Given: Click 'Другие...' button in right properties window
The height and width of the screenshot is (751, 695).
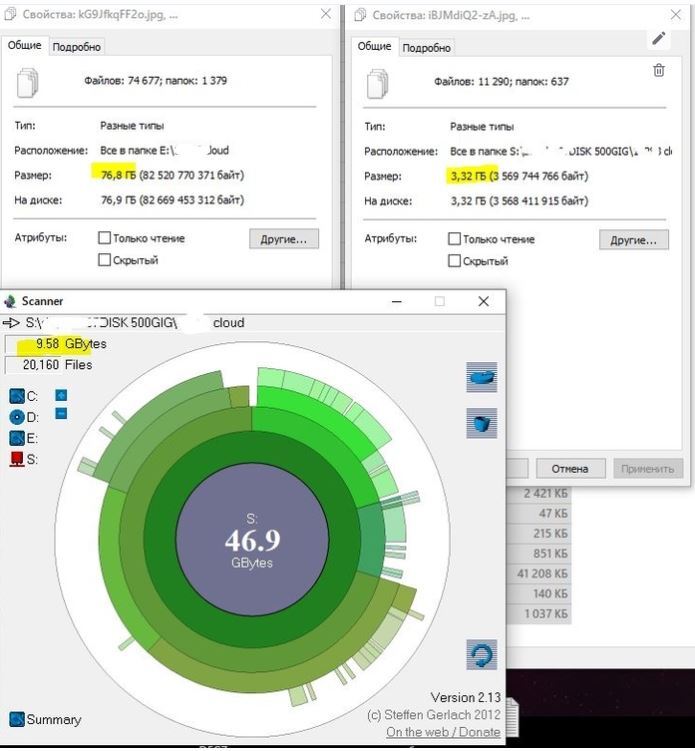Looking at the screenshot, I should (x=633, y=240).
